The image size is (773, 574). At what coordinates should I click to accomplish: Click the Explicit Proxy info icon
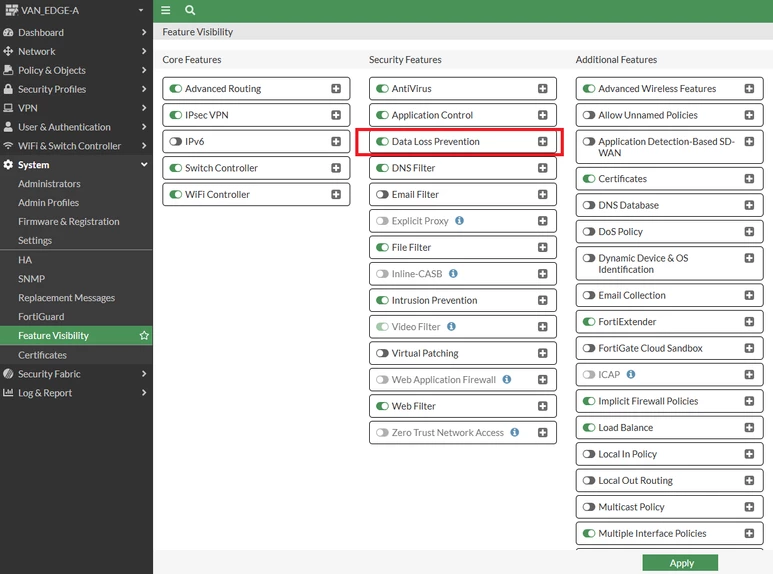tap(459, 220)
